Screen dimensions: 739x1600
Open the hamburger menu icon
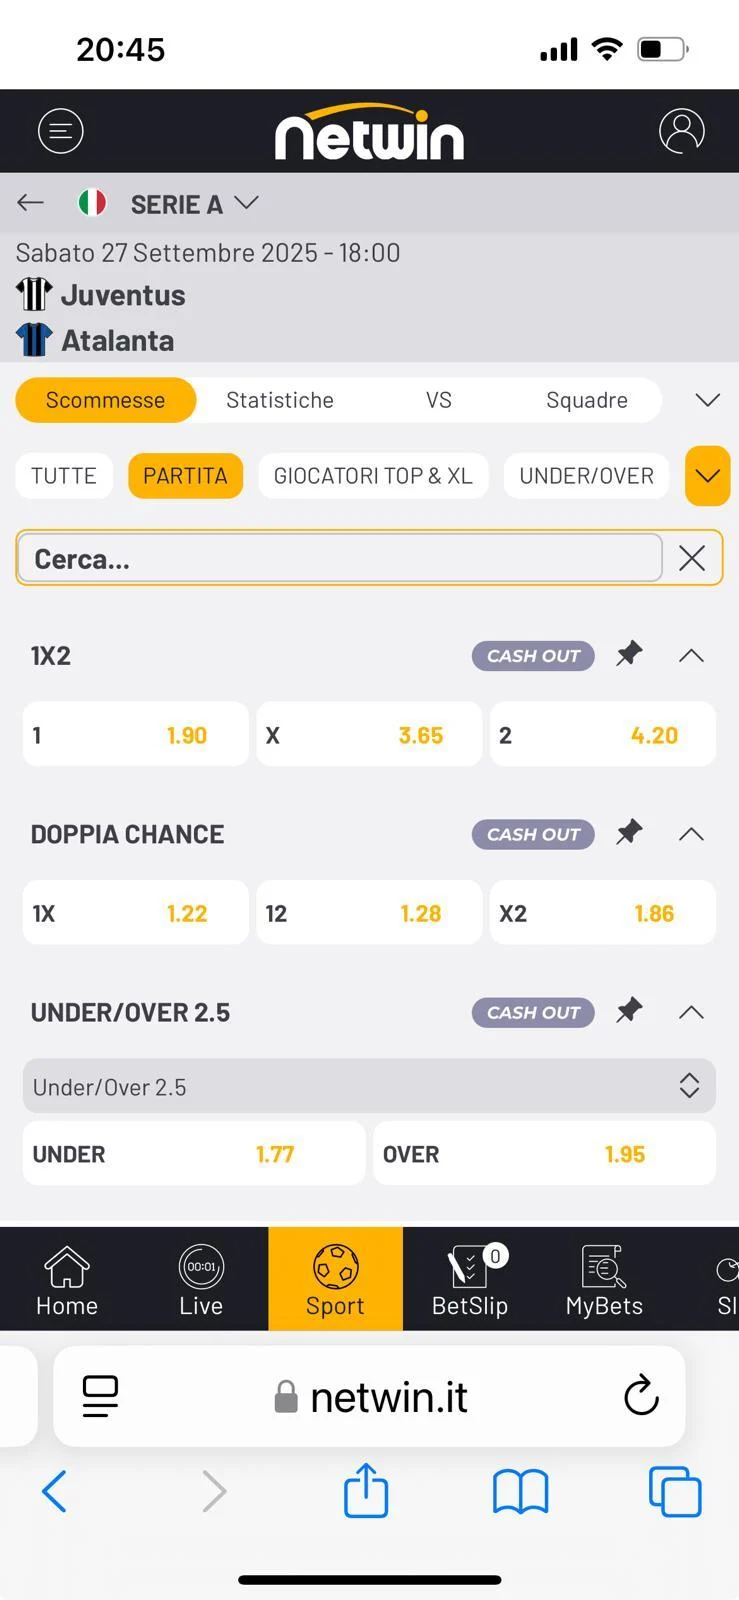coord(61,131)
